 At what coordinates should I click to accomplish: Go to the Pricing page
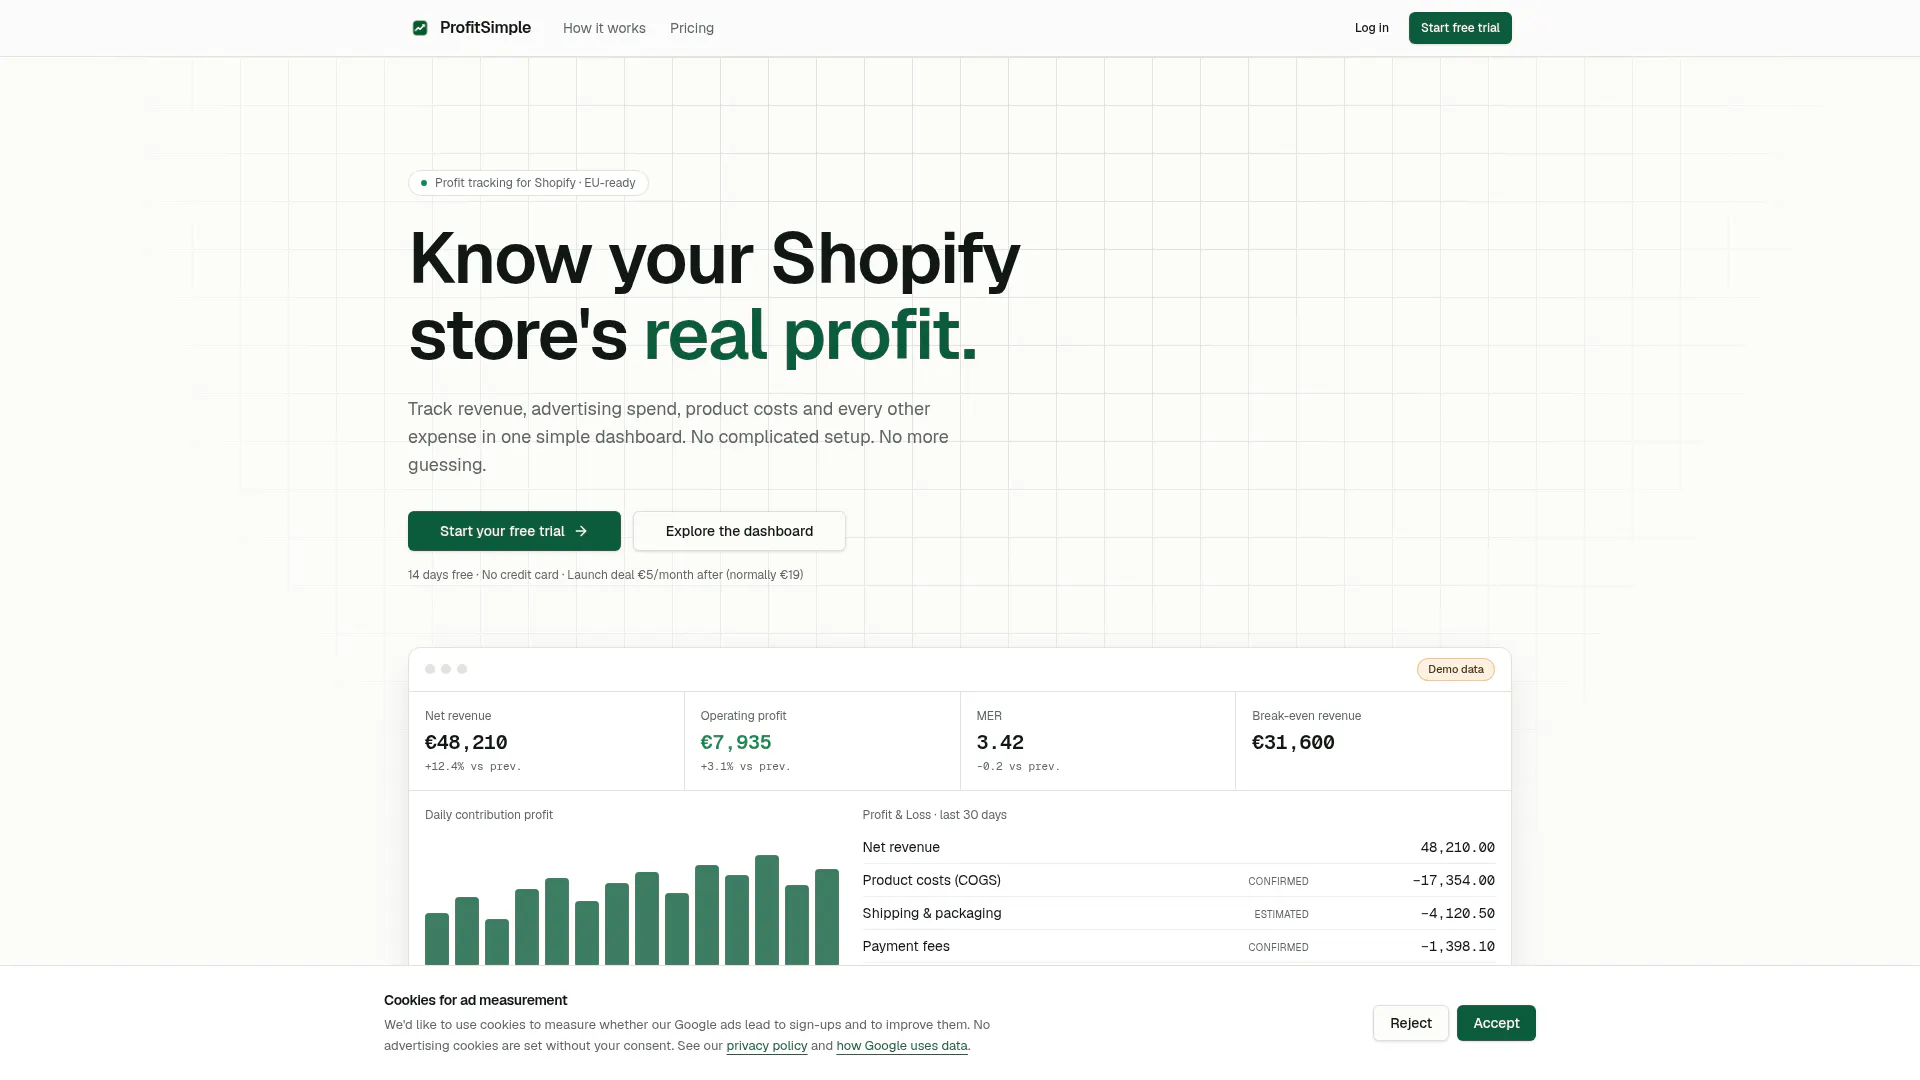(x=692, y=28)
